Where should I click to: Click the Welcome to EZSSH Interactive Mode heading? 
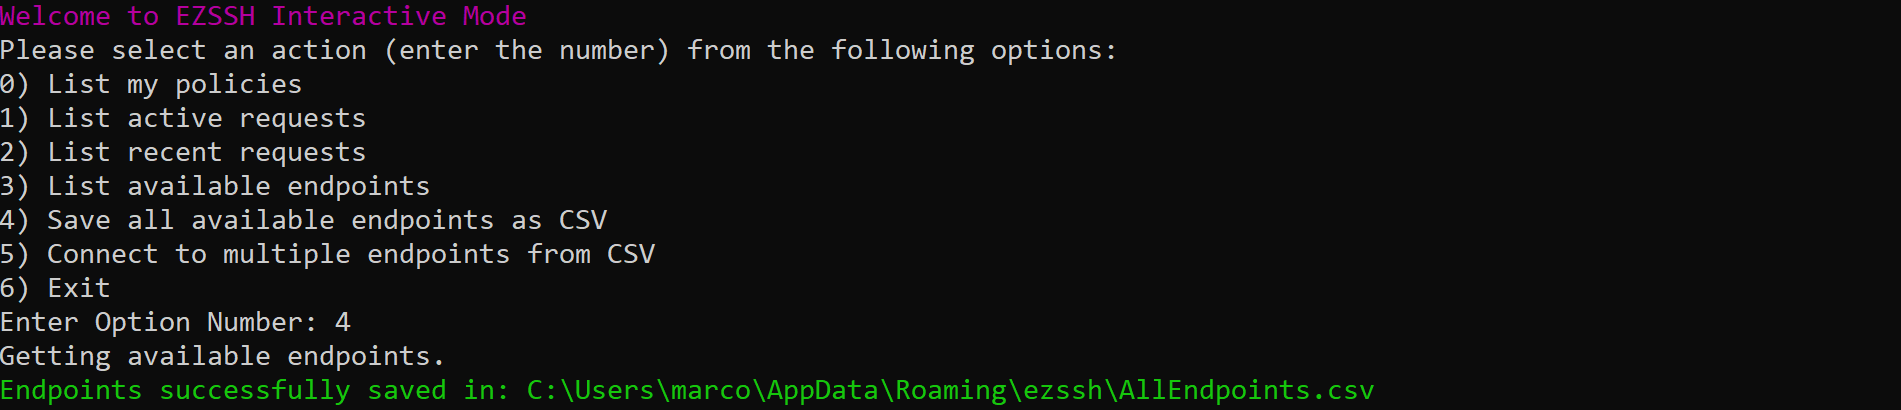tap(263, 17)
